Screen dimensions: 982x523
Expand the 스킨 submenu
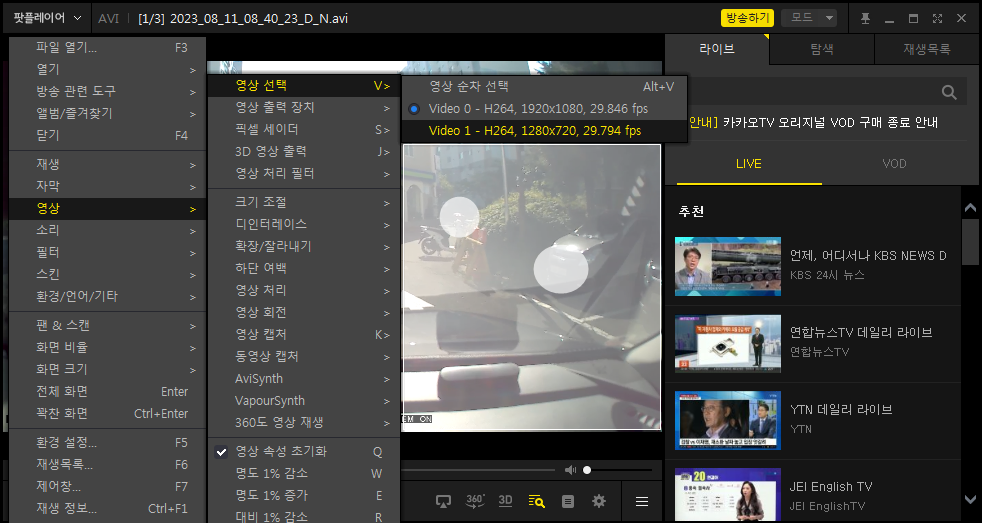pyautogui.click(x=107, y=274)
